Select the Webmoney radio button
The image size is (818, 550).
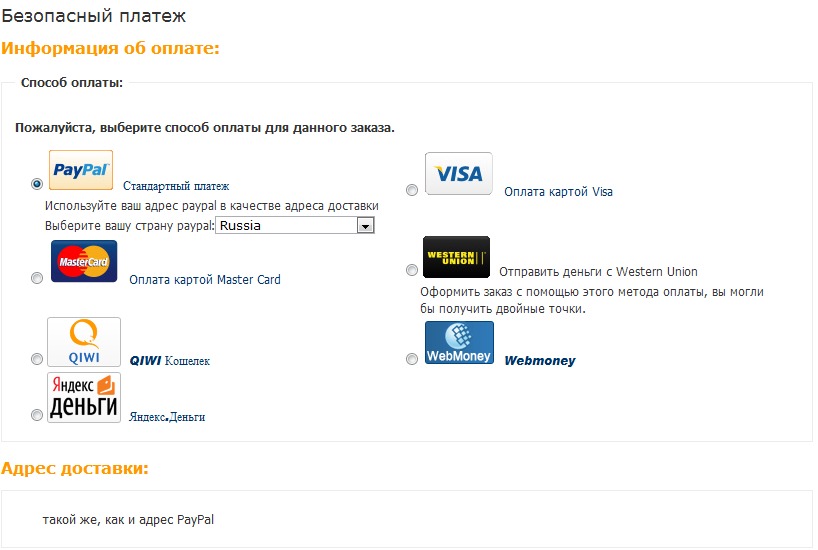point(412,359)
